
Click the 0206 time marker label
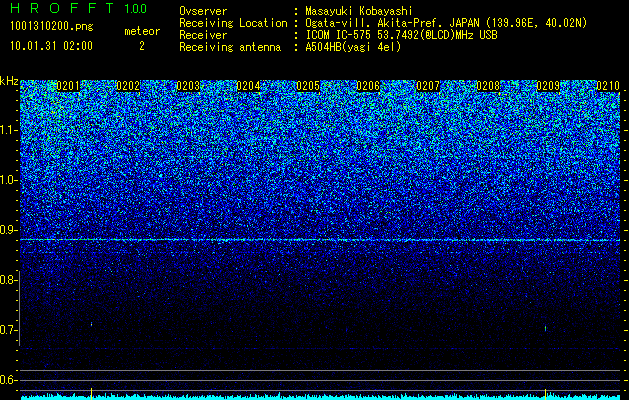click(368, 86)
